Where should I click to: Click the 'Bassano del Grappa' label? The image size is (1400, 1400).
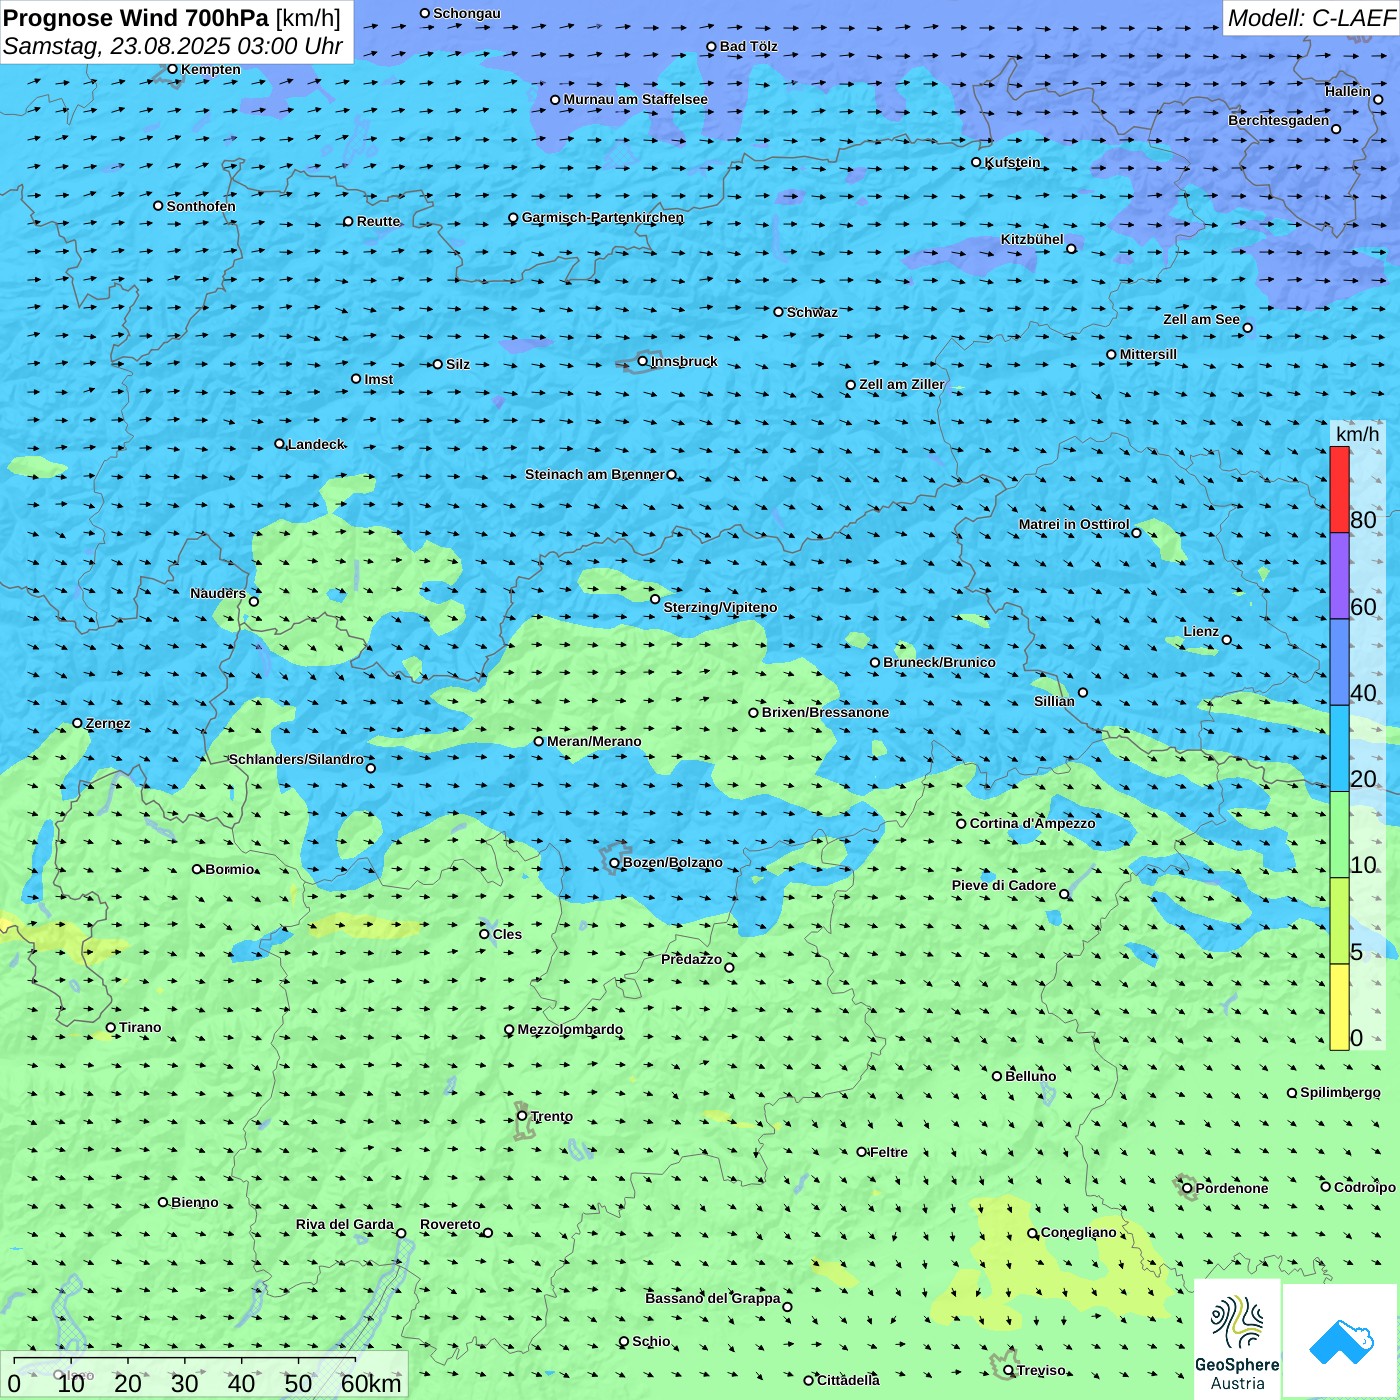(x=712, y=1298)
